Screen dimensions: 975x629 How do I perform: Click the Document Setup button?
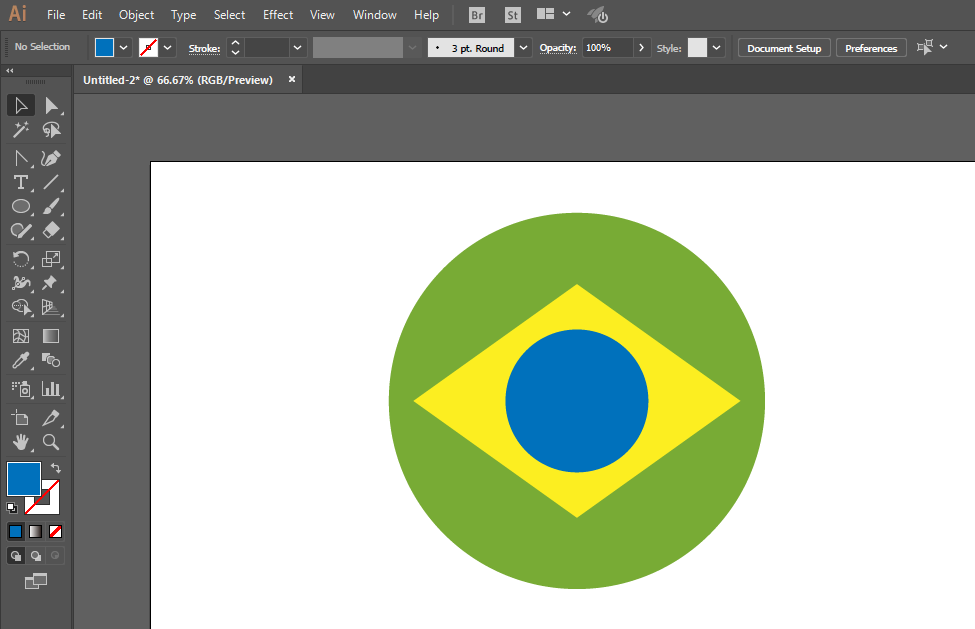[784, 48]
